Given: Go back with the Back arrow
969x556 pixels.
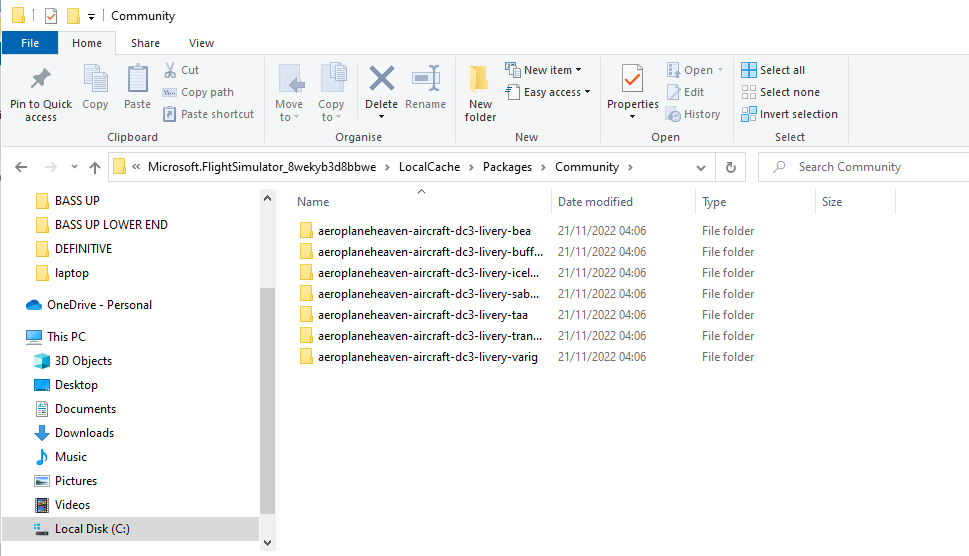Looking at the screenshot, I should pyautogui.click(x=21, y=167).
